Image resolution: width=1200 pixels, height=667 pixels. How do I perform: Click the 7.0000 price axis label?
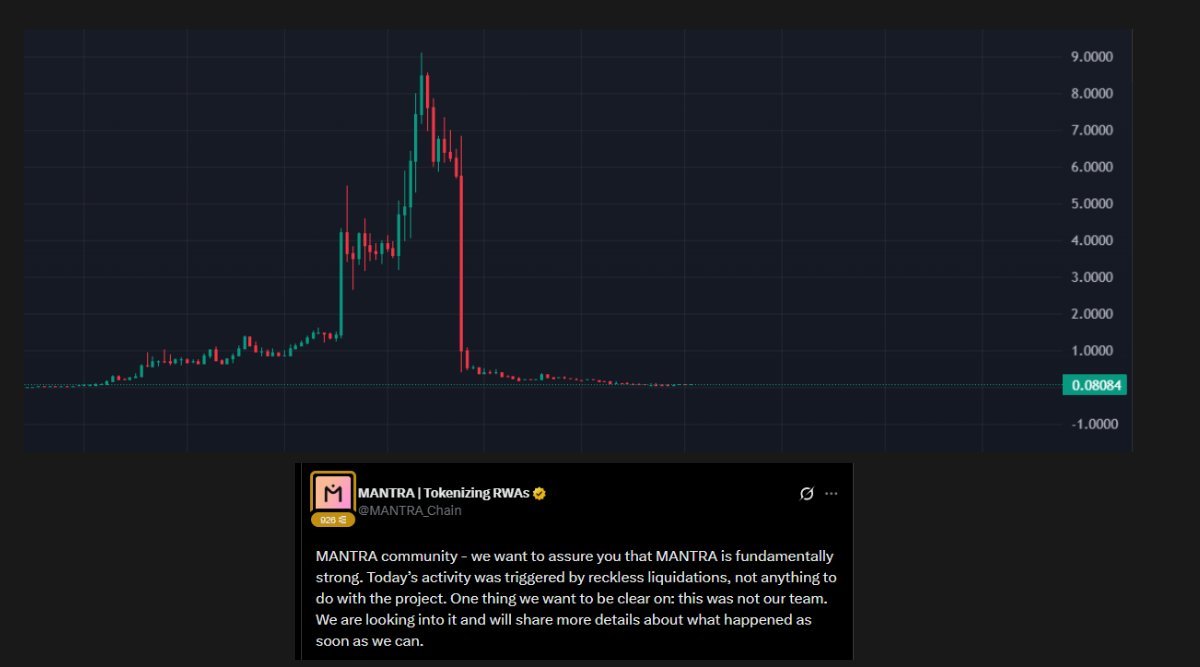1092,131
